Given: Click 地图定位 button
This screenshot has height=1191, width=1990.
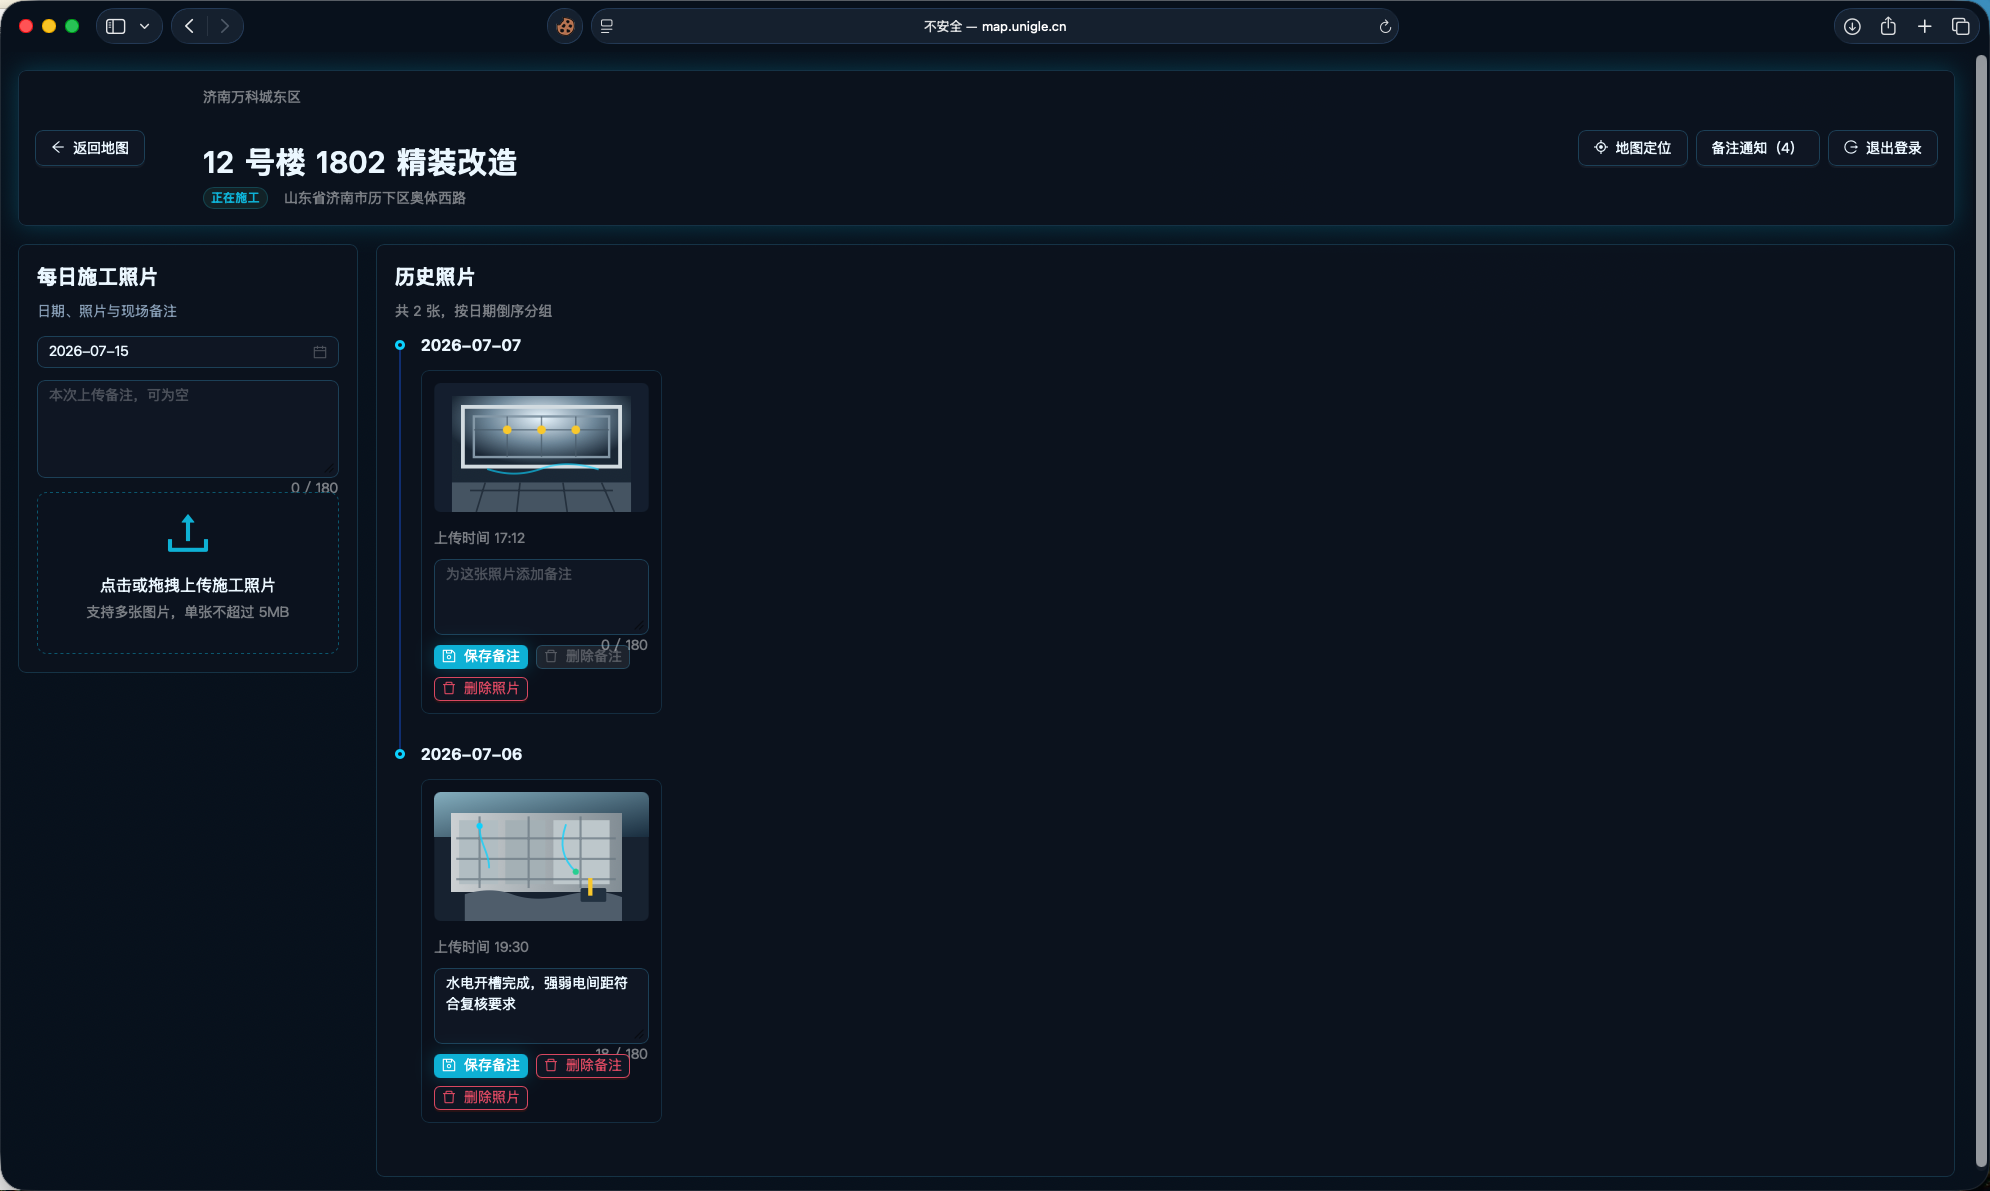Looking at the screenshot, I should point(1632,148).
